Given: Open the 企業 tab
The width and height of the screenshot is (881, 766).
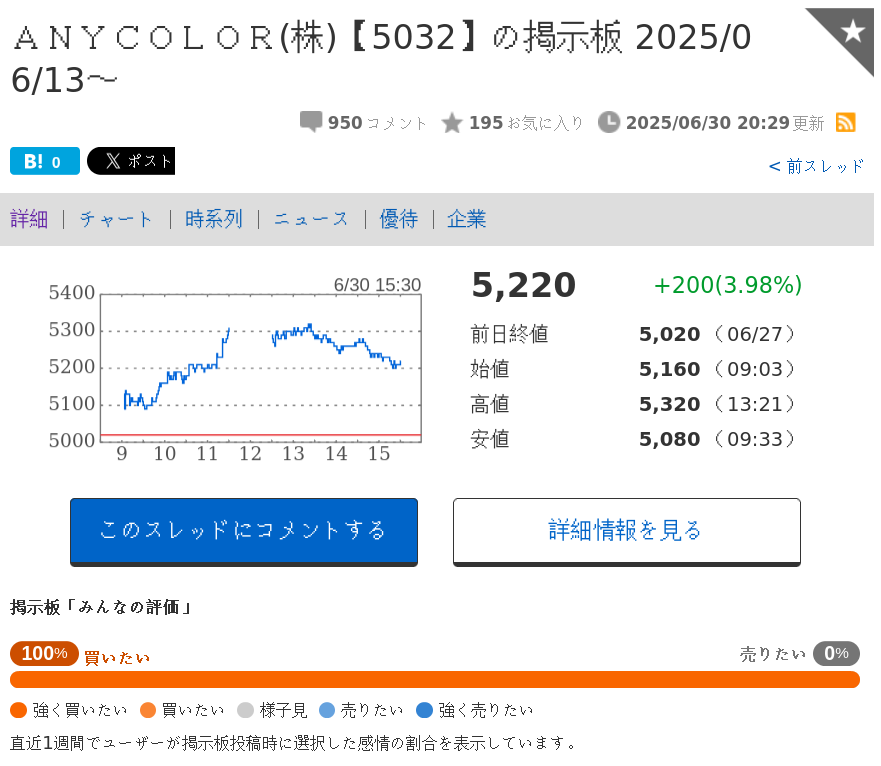Looking at the screenshot, I should pyautogui.click(x=466, y=219).
